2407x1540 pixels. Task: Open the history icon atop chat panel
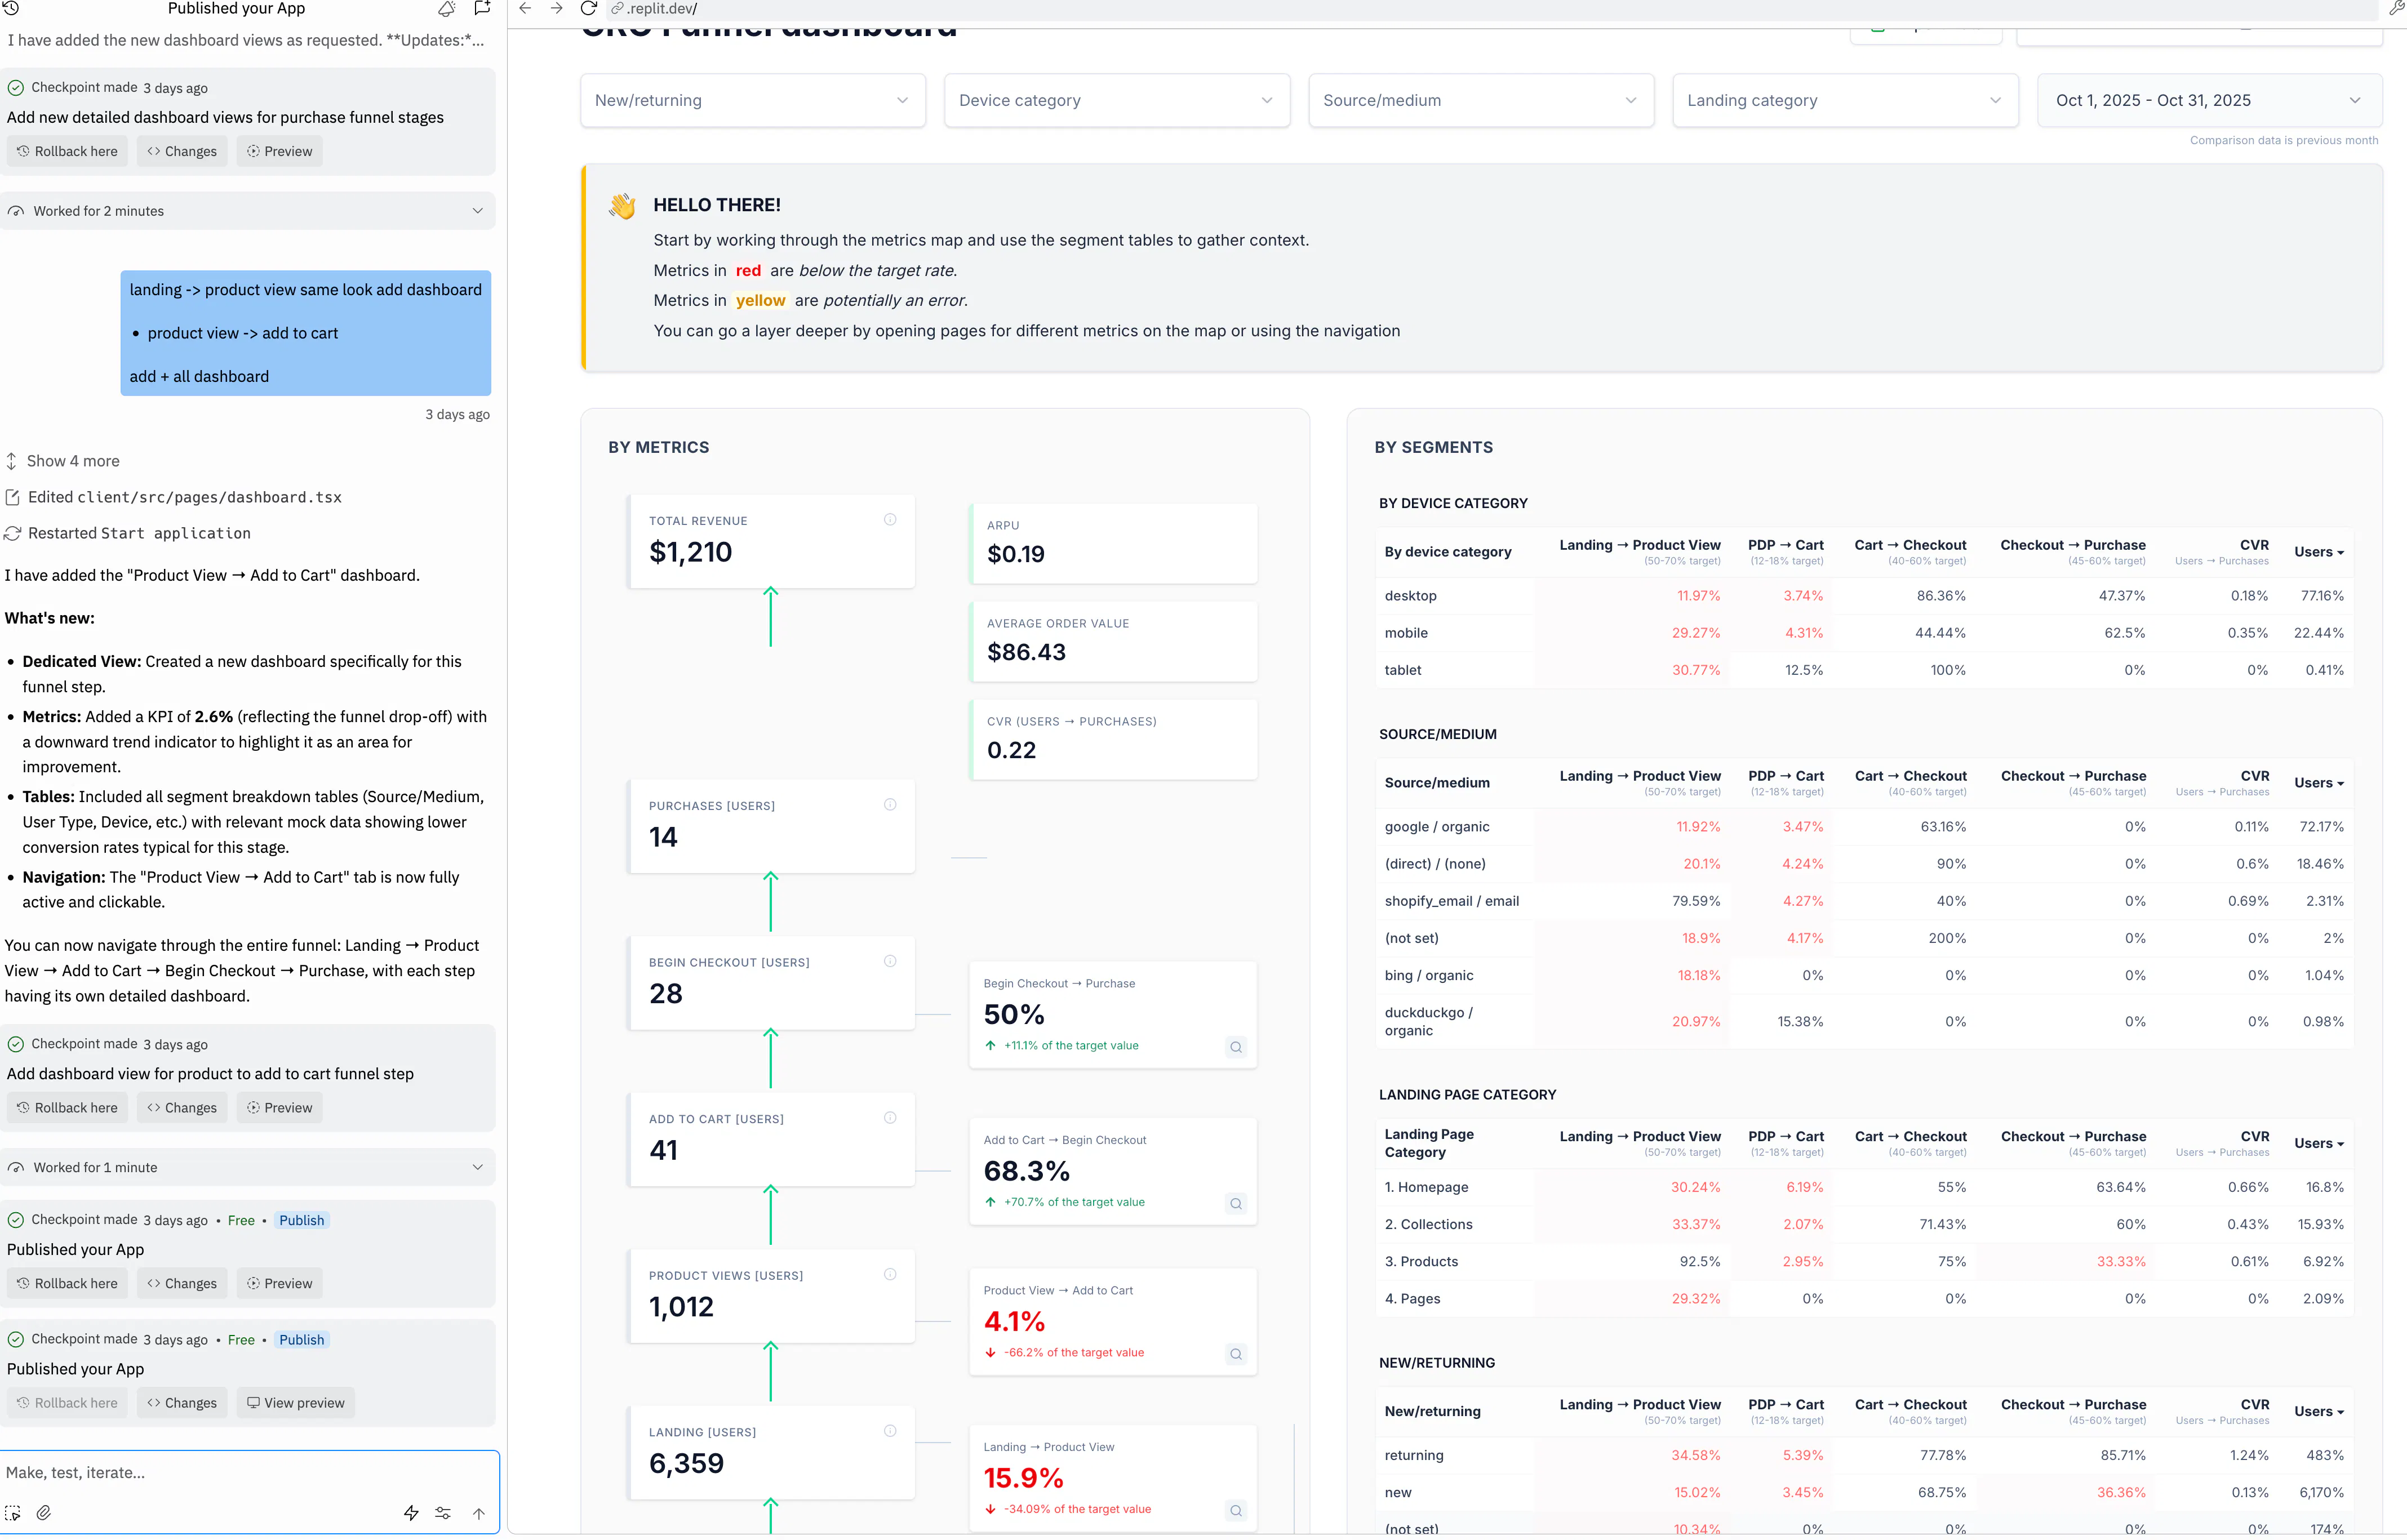(x=12, y=8)
